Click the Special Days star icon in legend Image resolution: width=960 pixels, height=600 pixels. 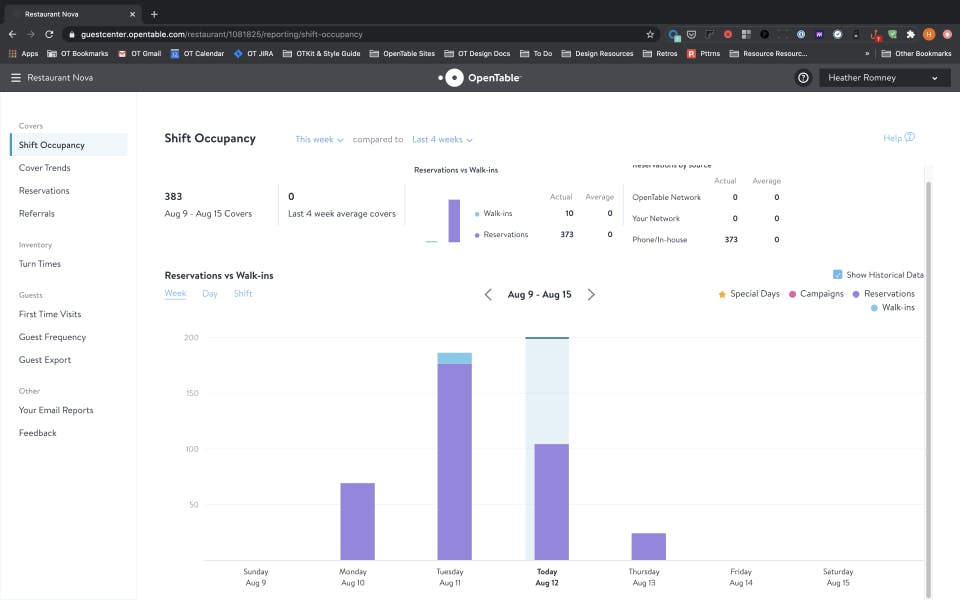click(720, 294)
